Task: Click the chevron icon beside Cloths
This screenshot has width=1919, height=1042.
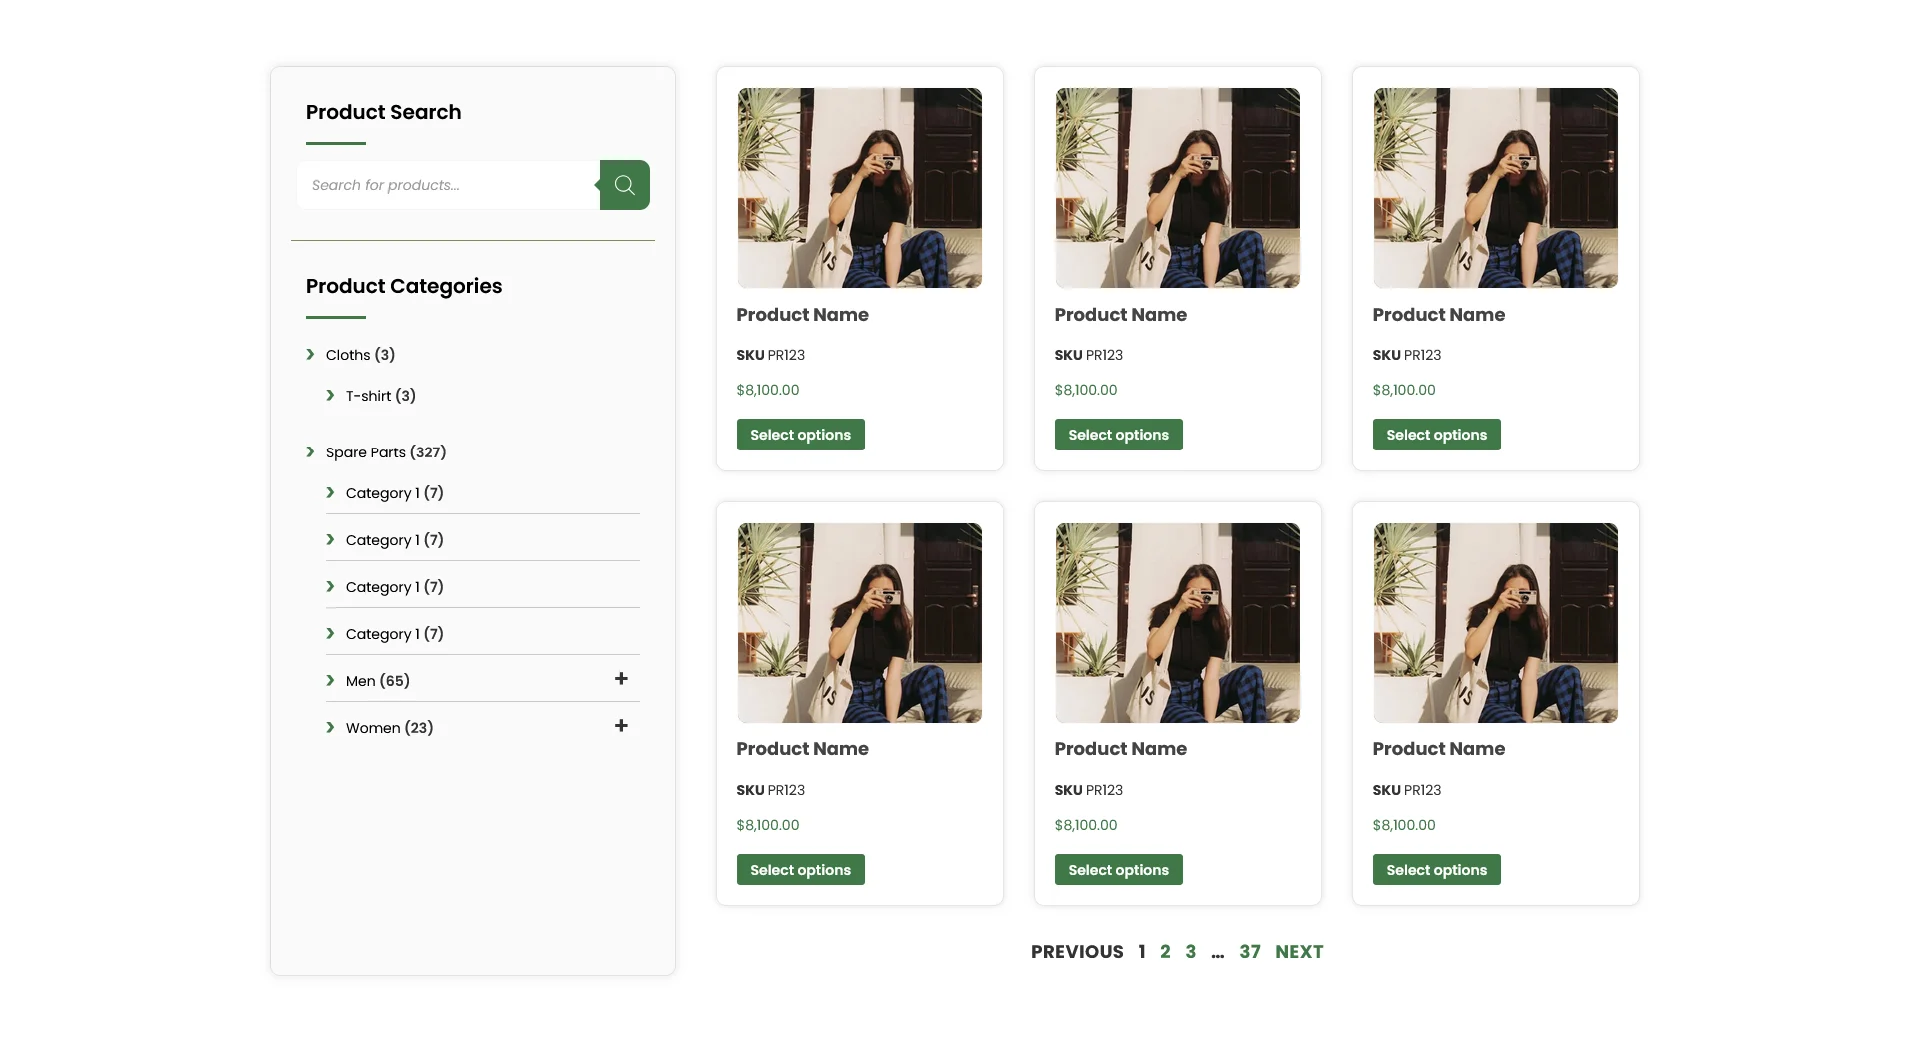Action: [310, 355]
